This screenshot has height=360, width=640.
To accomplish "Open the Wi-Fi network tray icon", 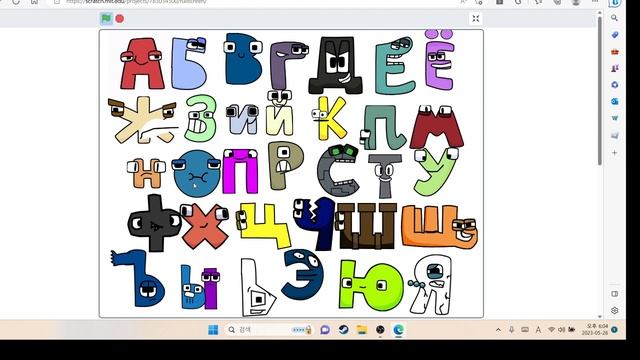I will click(x=551, y=330).
